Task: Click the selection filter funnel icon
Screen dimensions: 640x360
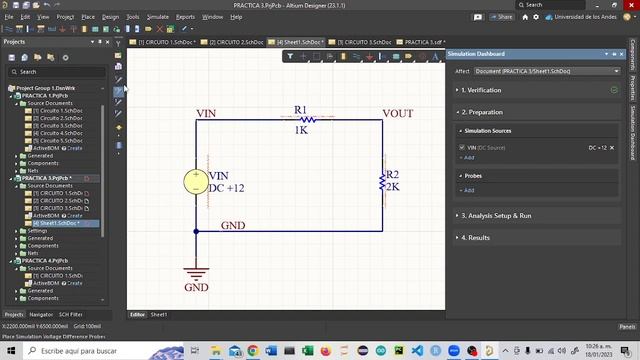Action: pos(290,56)
